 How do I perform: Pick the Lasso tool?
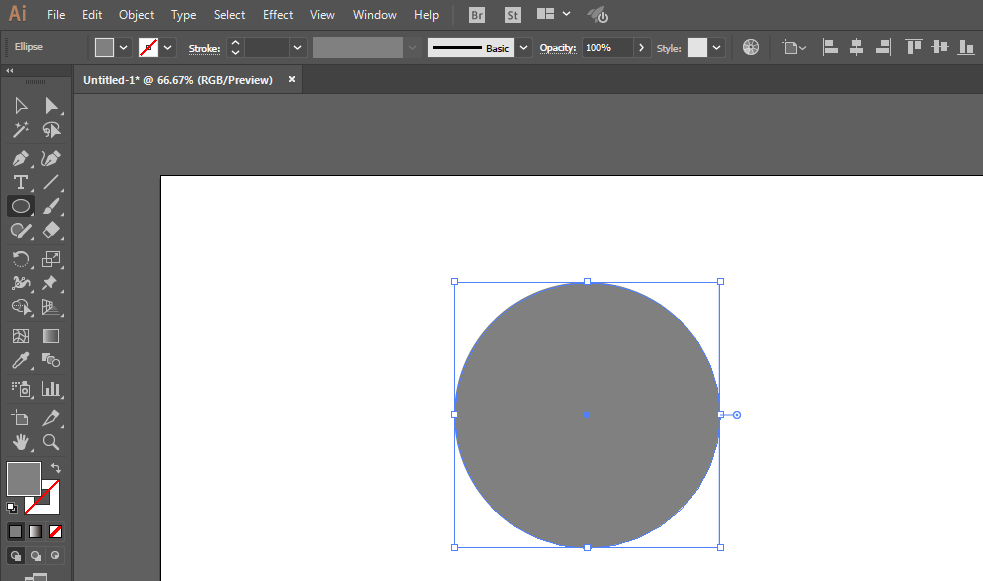point(51,130)
